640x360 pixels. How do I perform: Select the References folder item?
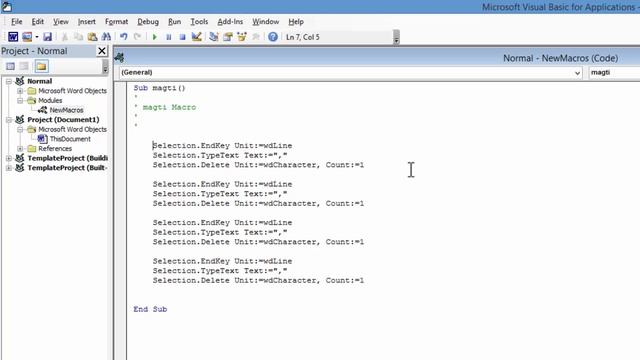coord(55,149)
